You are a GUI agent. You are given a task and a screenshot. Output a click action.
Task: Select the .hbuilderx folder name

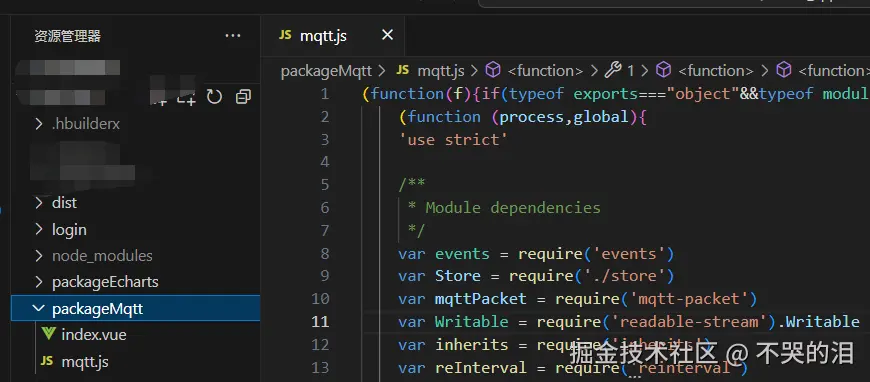85,124
